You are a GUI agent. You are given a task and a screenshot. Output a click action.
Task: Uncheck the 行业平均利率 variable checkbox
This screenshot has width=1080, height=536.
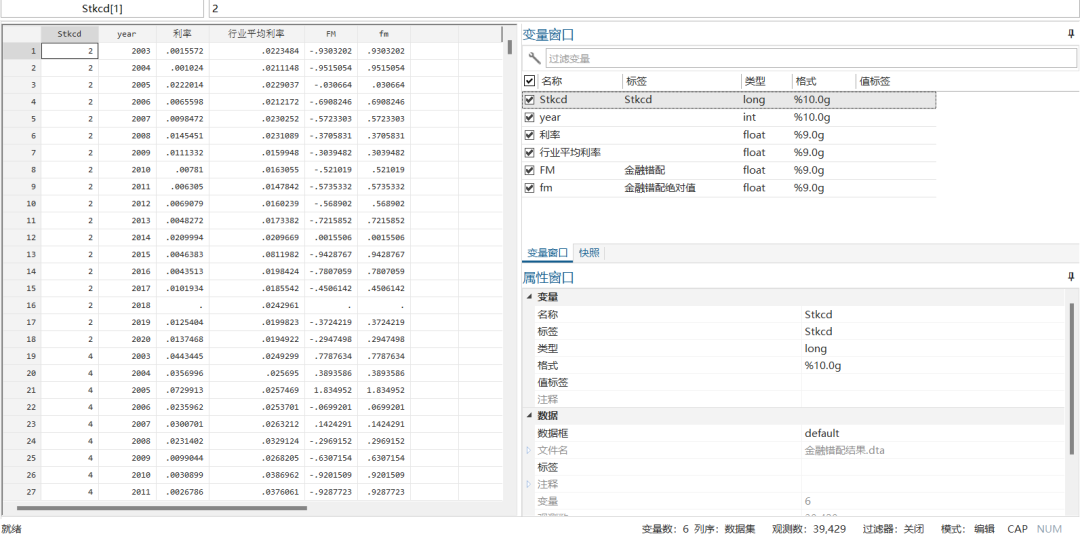pyautogui.click(x=530, y=152)
